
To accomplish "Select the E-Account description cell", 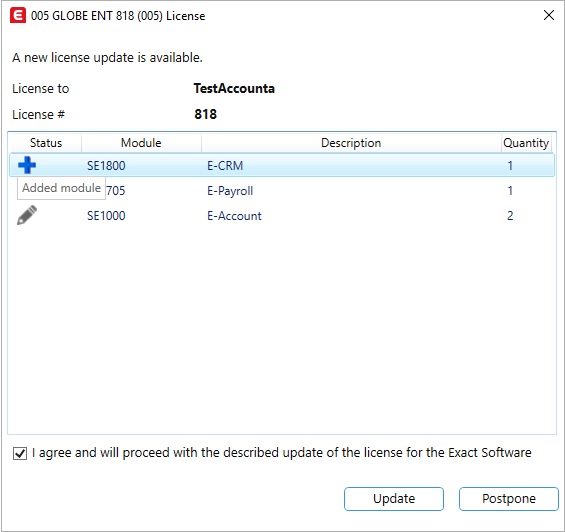I will pyautogui.click(x=234, y=216).
